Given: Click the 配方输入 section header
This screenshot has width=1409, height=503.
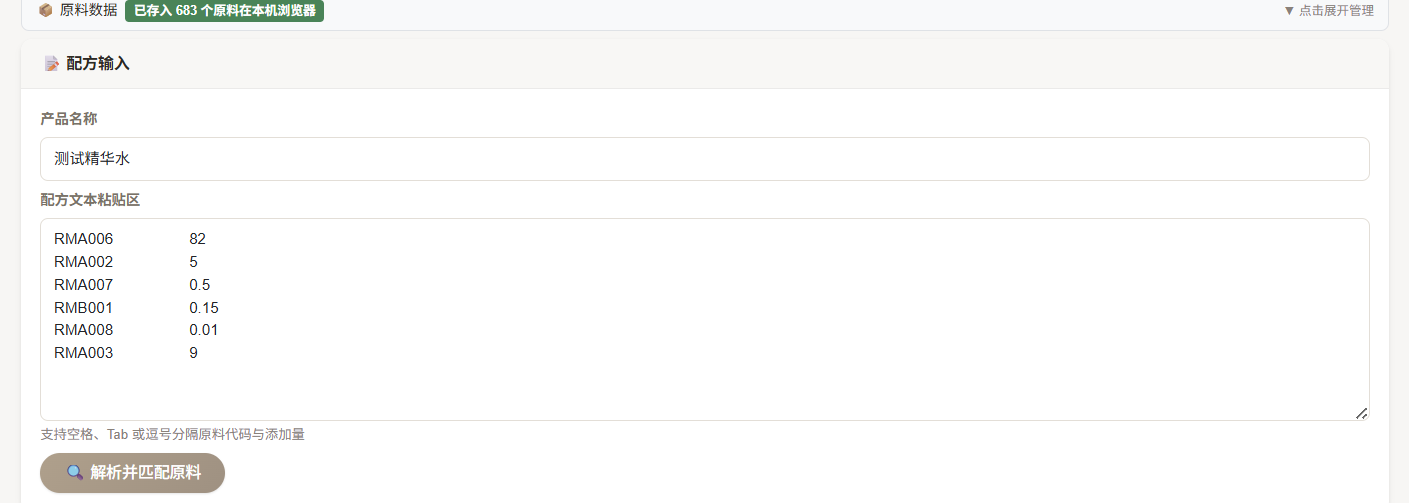Looking at the screenshot, I should (x=98, y=64).
